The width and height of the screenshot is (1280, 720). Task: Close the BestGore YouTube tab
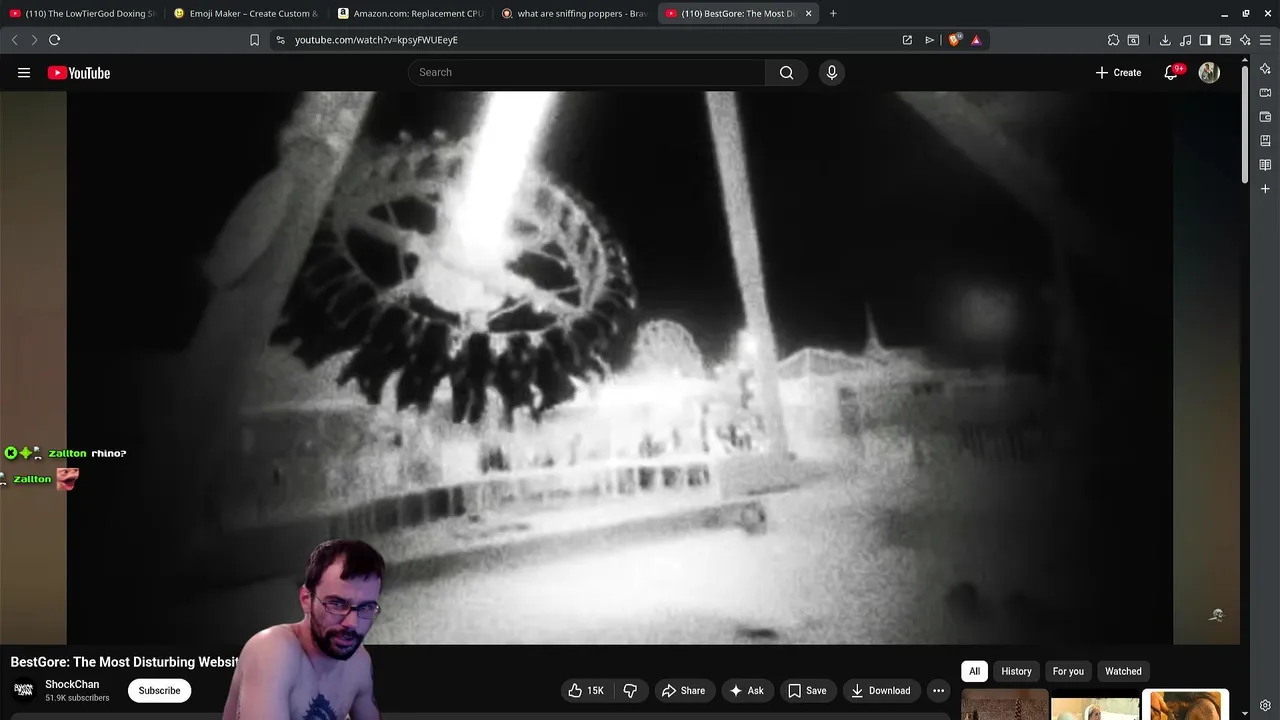click(807, 14)
